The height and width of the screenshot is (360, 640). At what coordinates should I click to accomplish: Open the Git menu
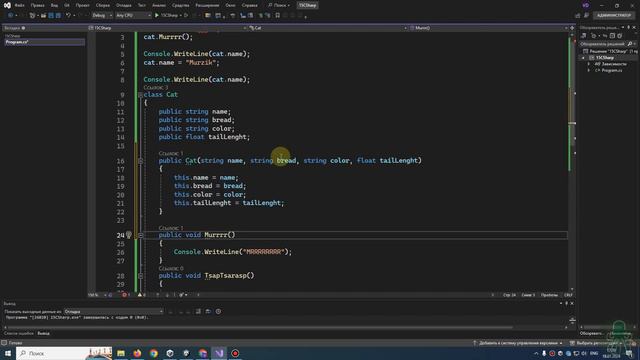[x=67, y=5]
